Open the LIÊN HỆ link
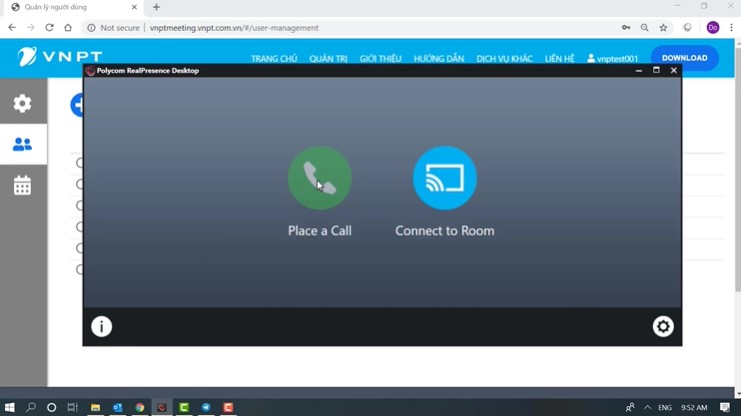Viewport: 741px width, 417px height. (x=559, y=59)
